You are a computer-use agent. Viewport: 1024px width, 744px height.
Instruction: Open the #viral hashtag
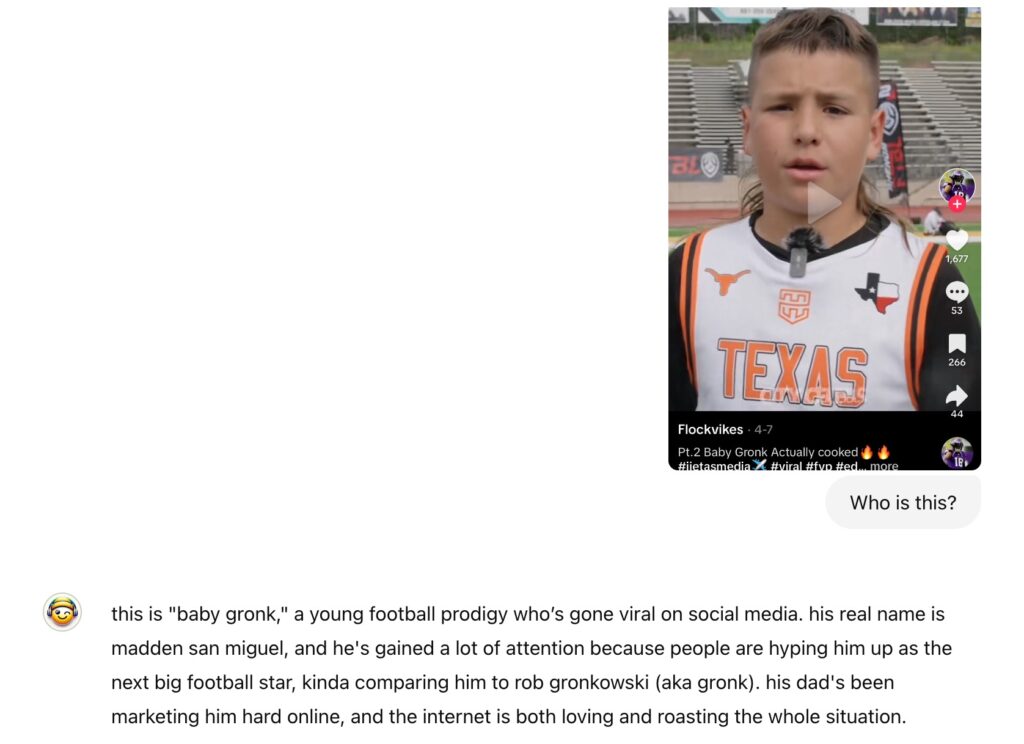(x=786, y=466)
